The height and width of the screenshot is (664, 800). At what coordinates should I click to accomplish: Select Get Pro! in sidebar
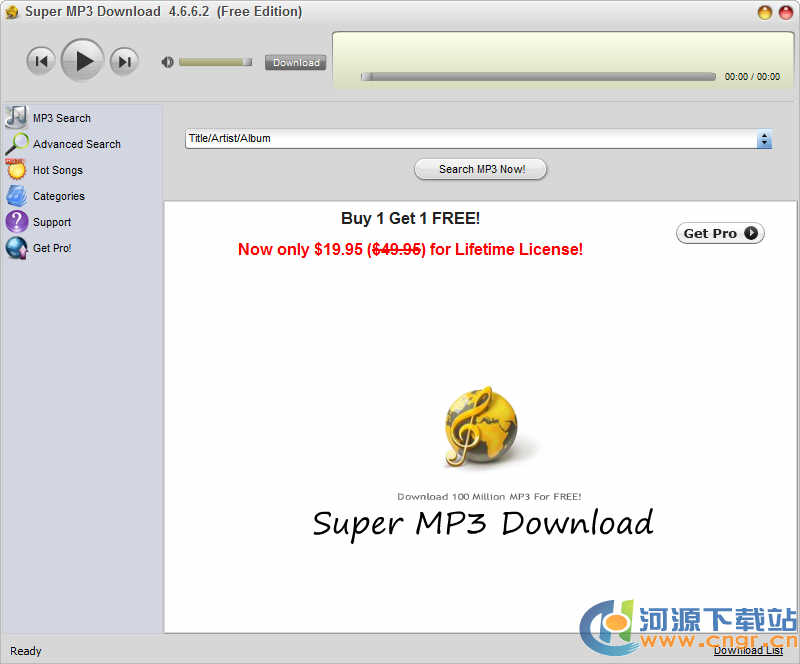52,249
